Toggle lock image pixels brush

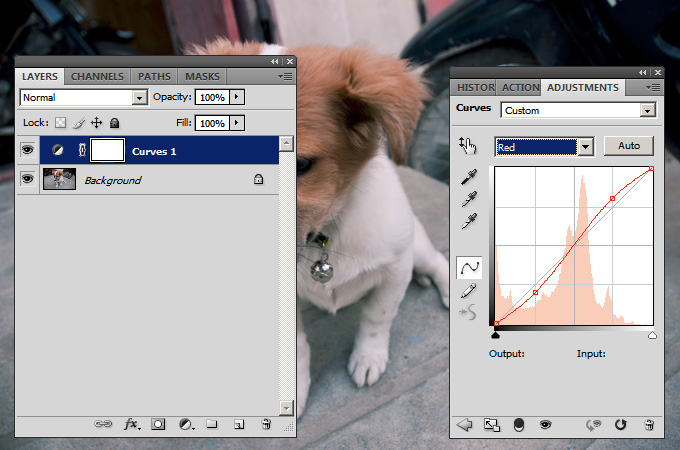(79, 123)
